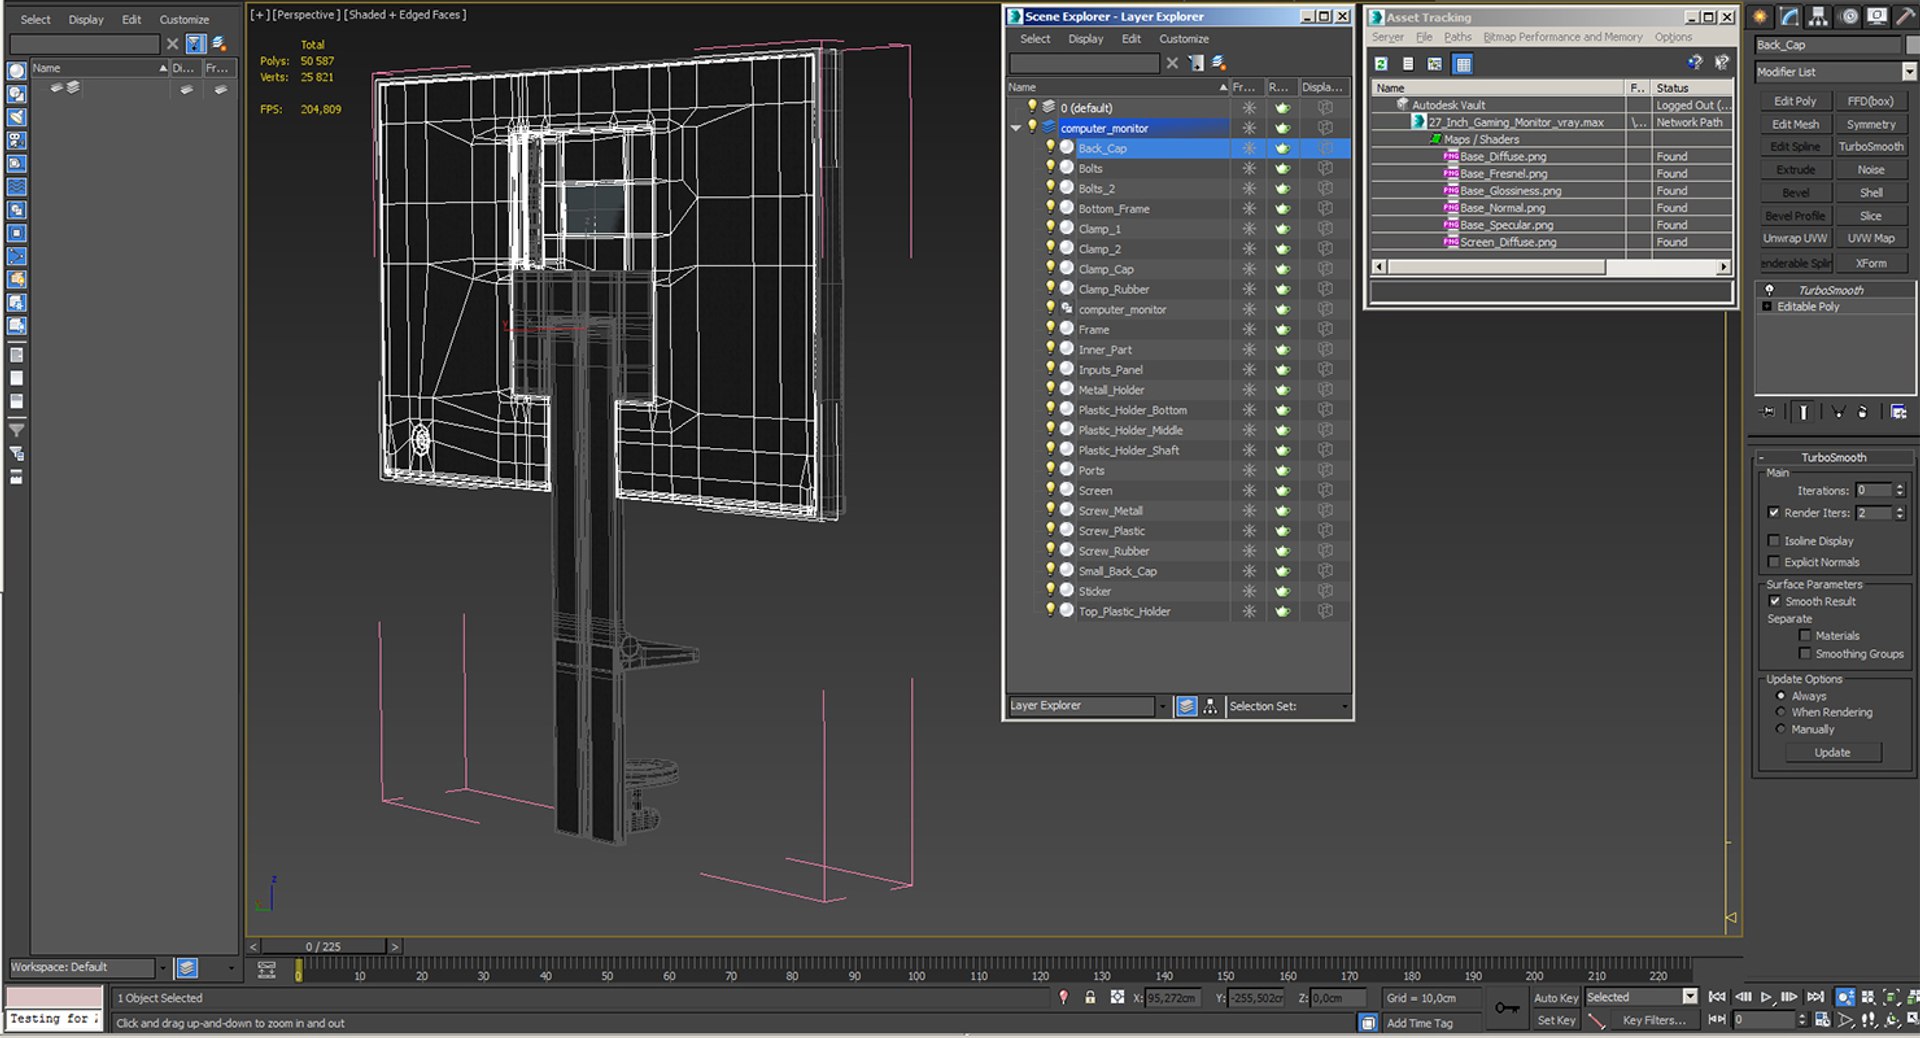The image size is (1920, 1038).
Task: Click the Play Animation button
Action: (1766, 997)
